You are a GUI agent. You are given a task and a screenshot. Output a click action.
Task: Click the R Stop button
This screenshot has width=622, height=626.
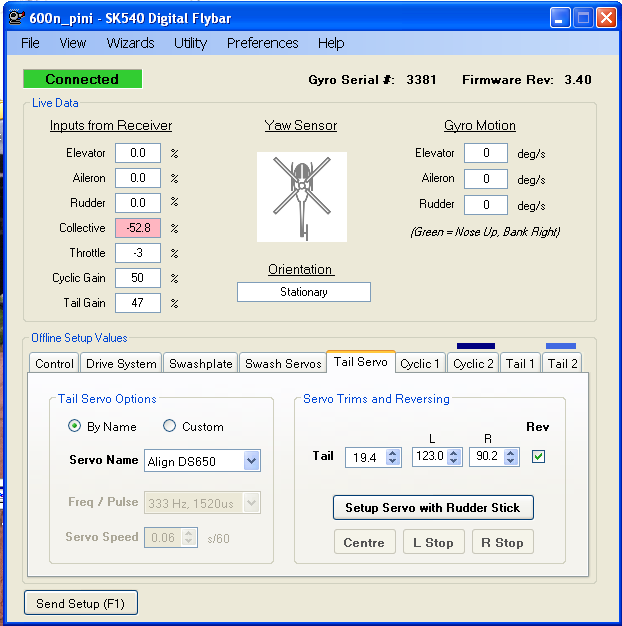(x=503, y=542)
